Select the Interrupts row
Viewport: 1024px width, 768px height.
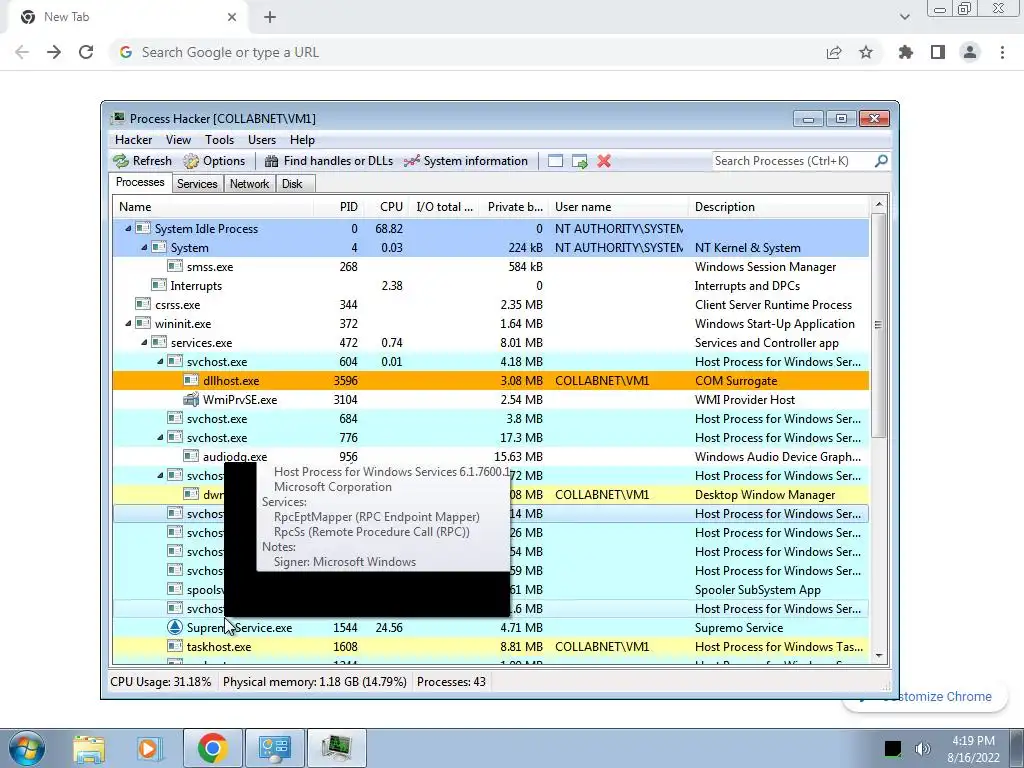(491, 285)
